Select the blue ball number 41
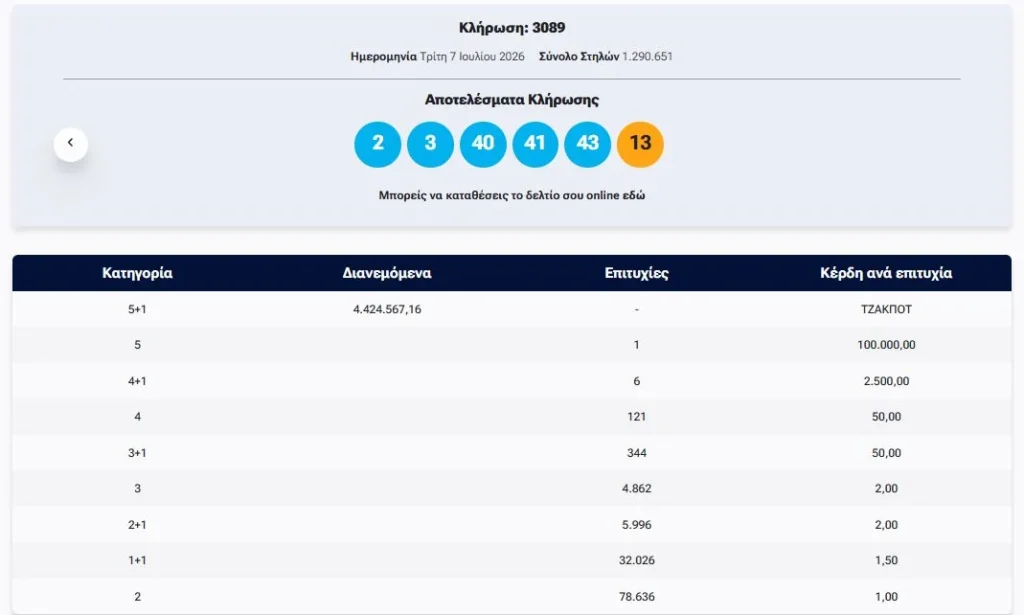The width and height of the screenshot is (1024, 615). (x=535, y=144)
